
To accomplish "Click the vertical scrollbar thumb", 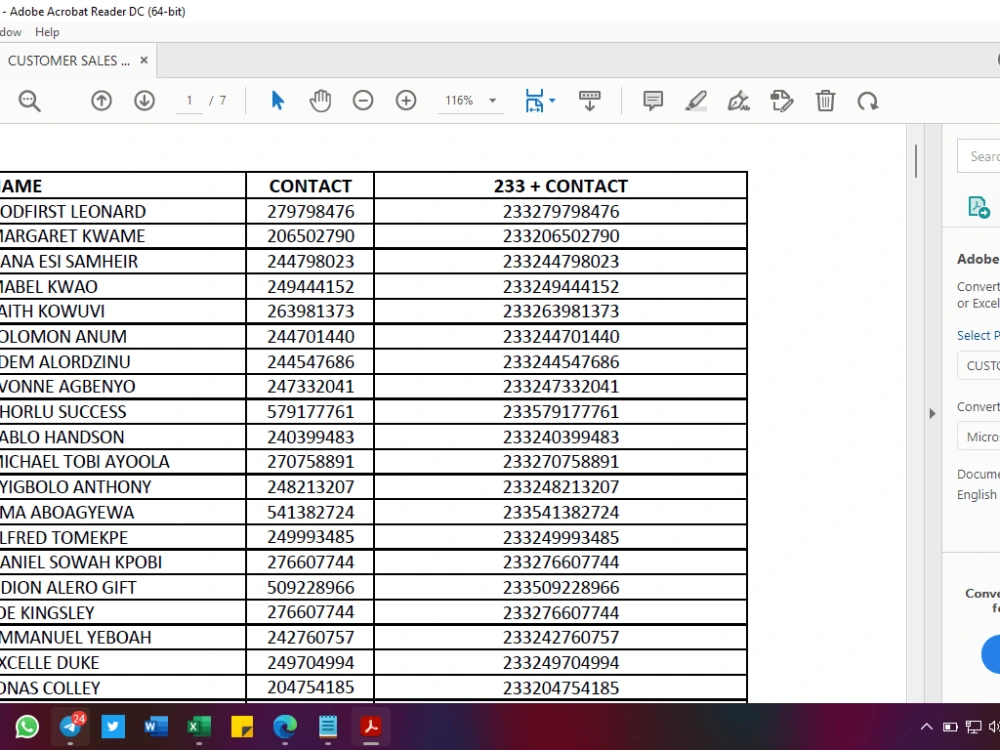I will pyautogui.click(x=916, y=161).
